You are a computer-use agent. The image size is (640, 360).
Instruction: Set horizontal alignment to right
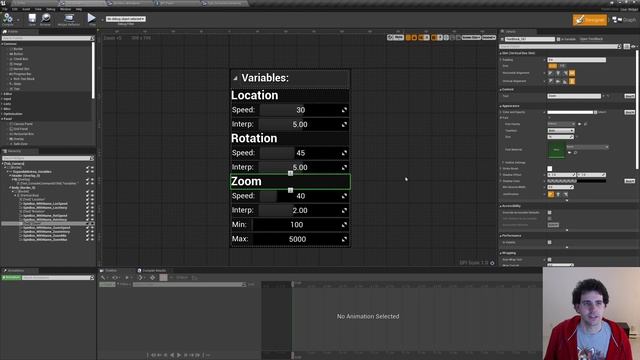(x=565, y=73)
